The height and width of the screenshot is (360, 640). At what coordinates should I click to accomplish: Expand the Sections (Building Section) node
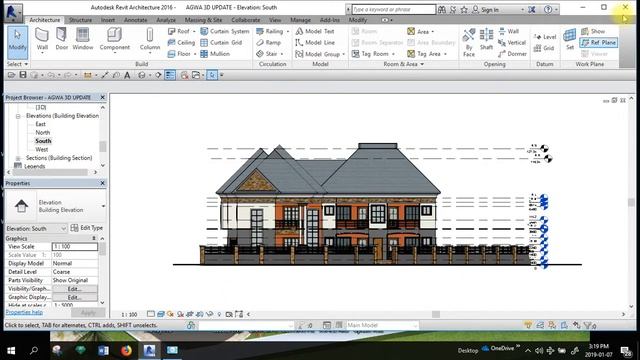18,158
